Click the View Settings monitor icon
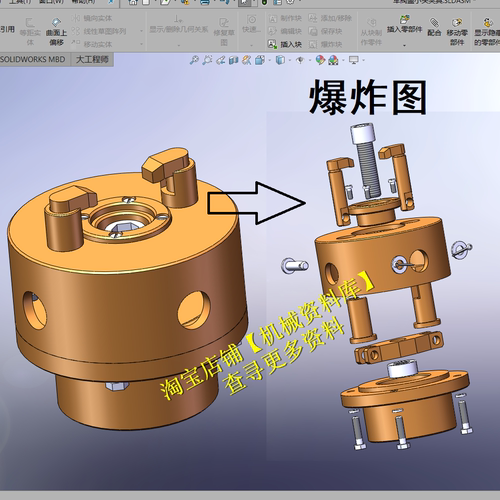The height and width of the screenshot is (500, 500). pyautogui.click(x=354, y=60)
